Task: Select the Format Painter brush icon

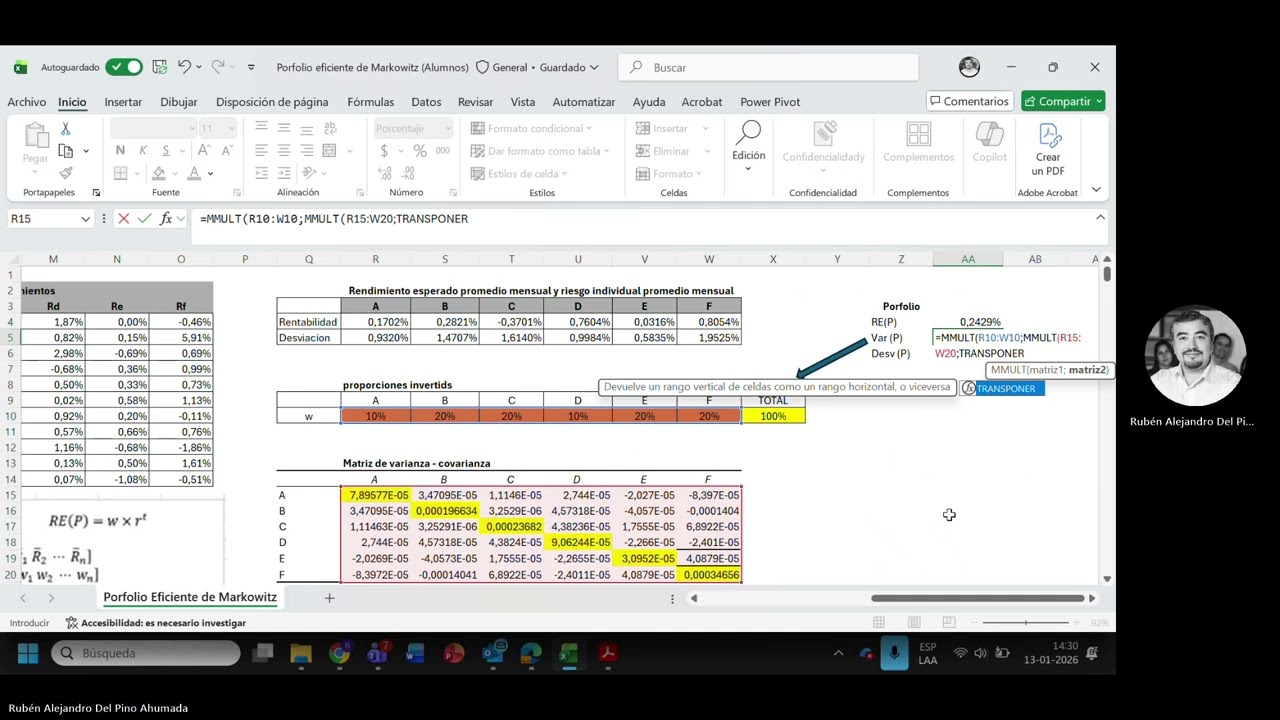Action: click(65, 173)
